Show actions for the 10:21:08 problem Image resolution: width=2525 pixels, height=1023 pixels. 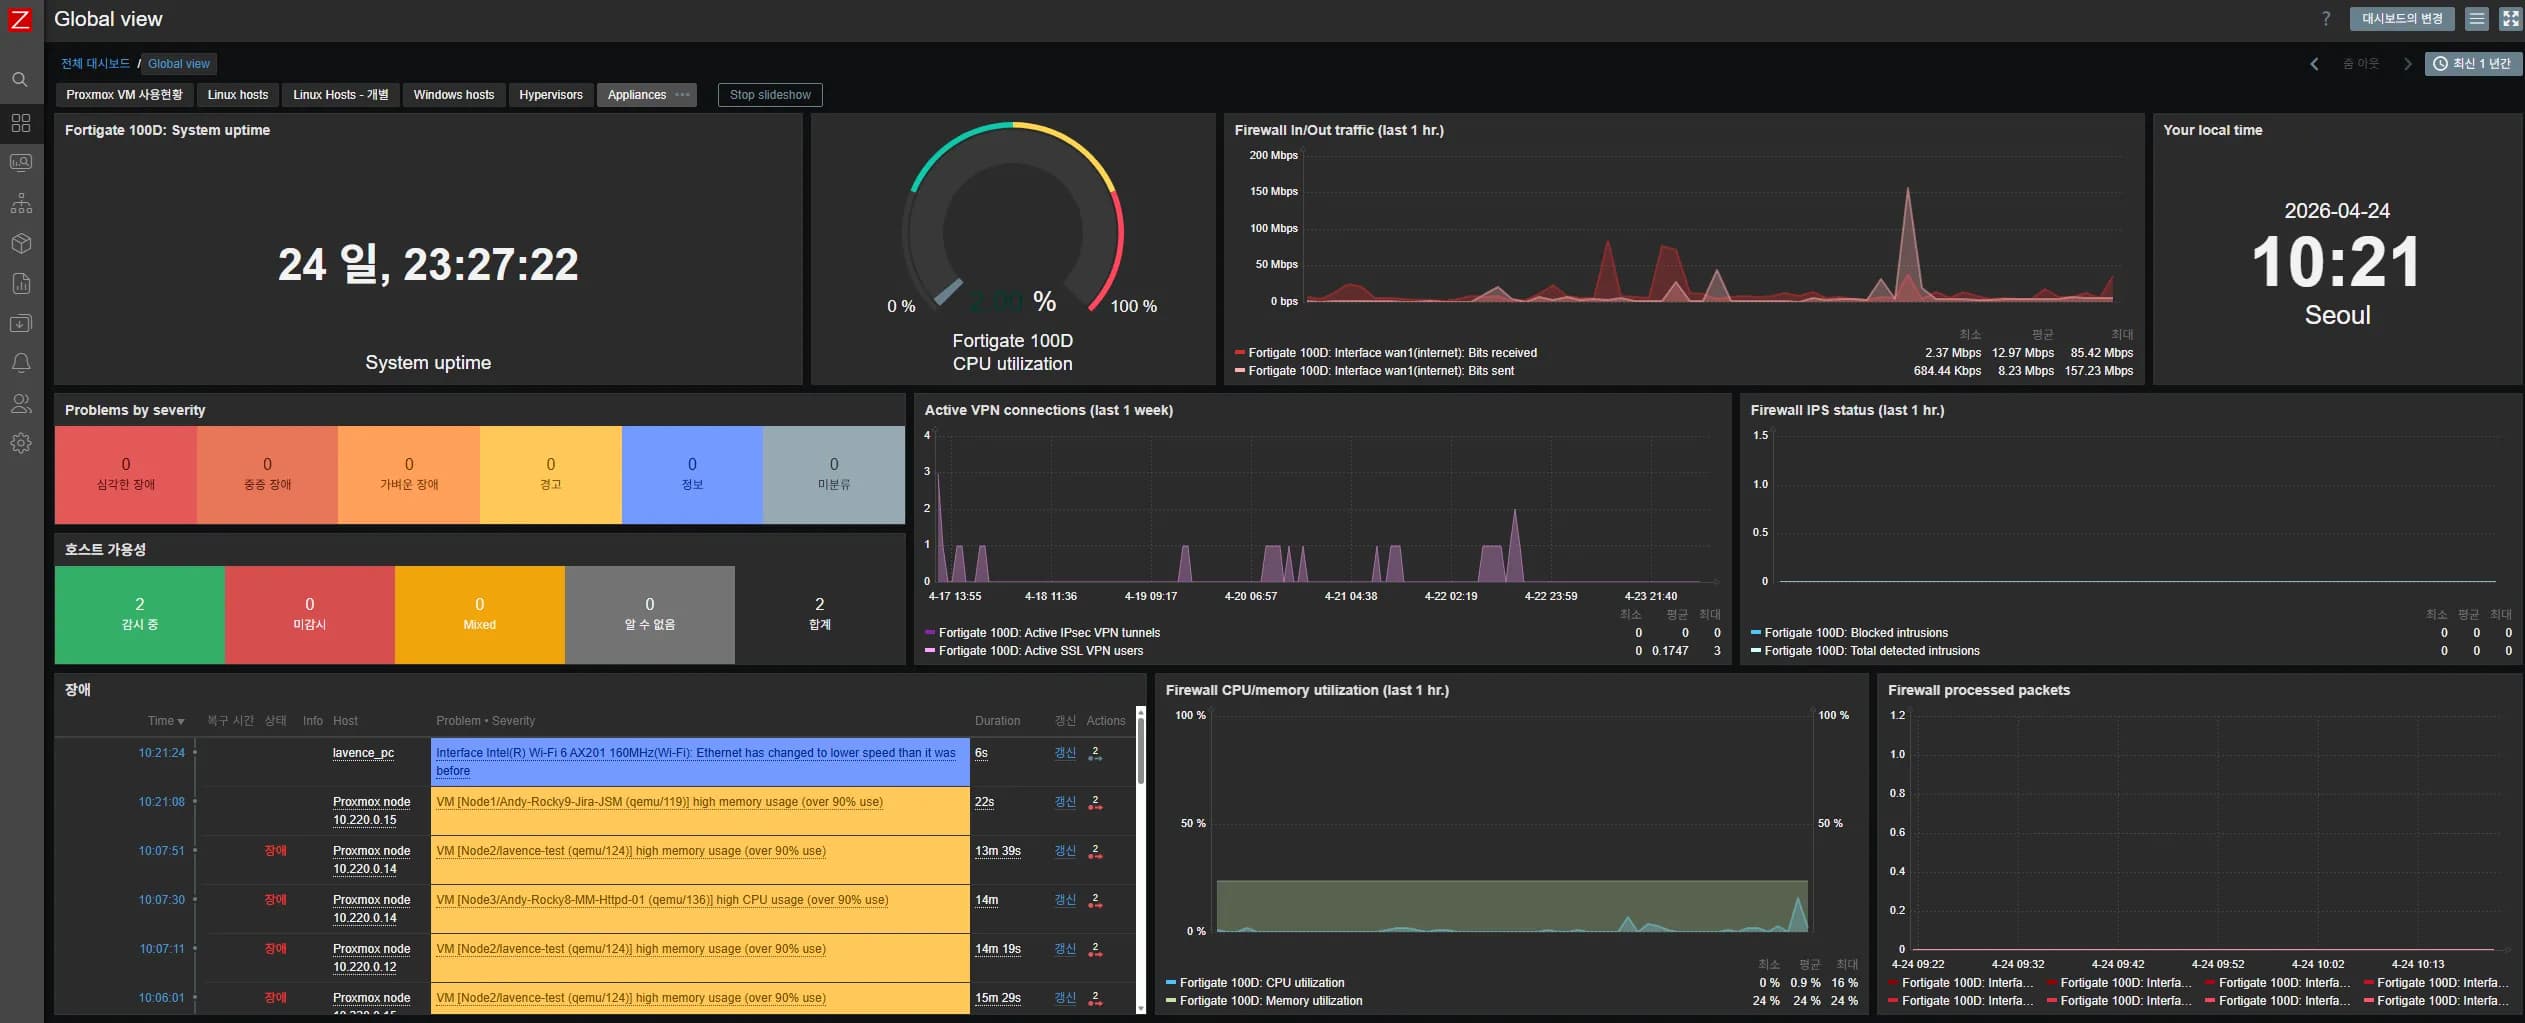1095,802
